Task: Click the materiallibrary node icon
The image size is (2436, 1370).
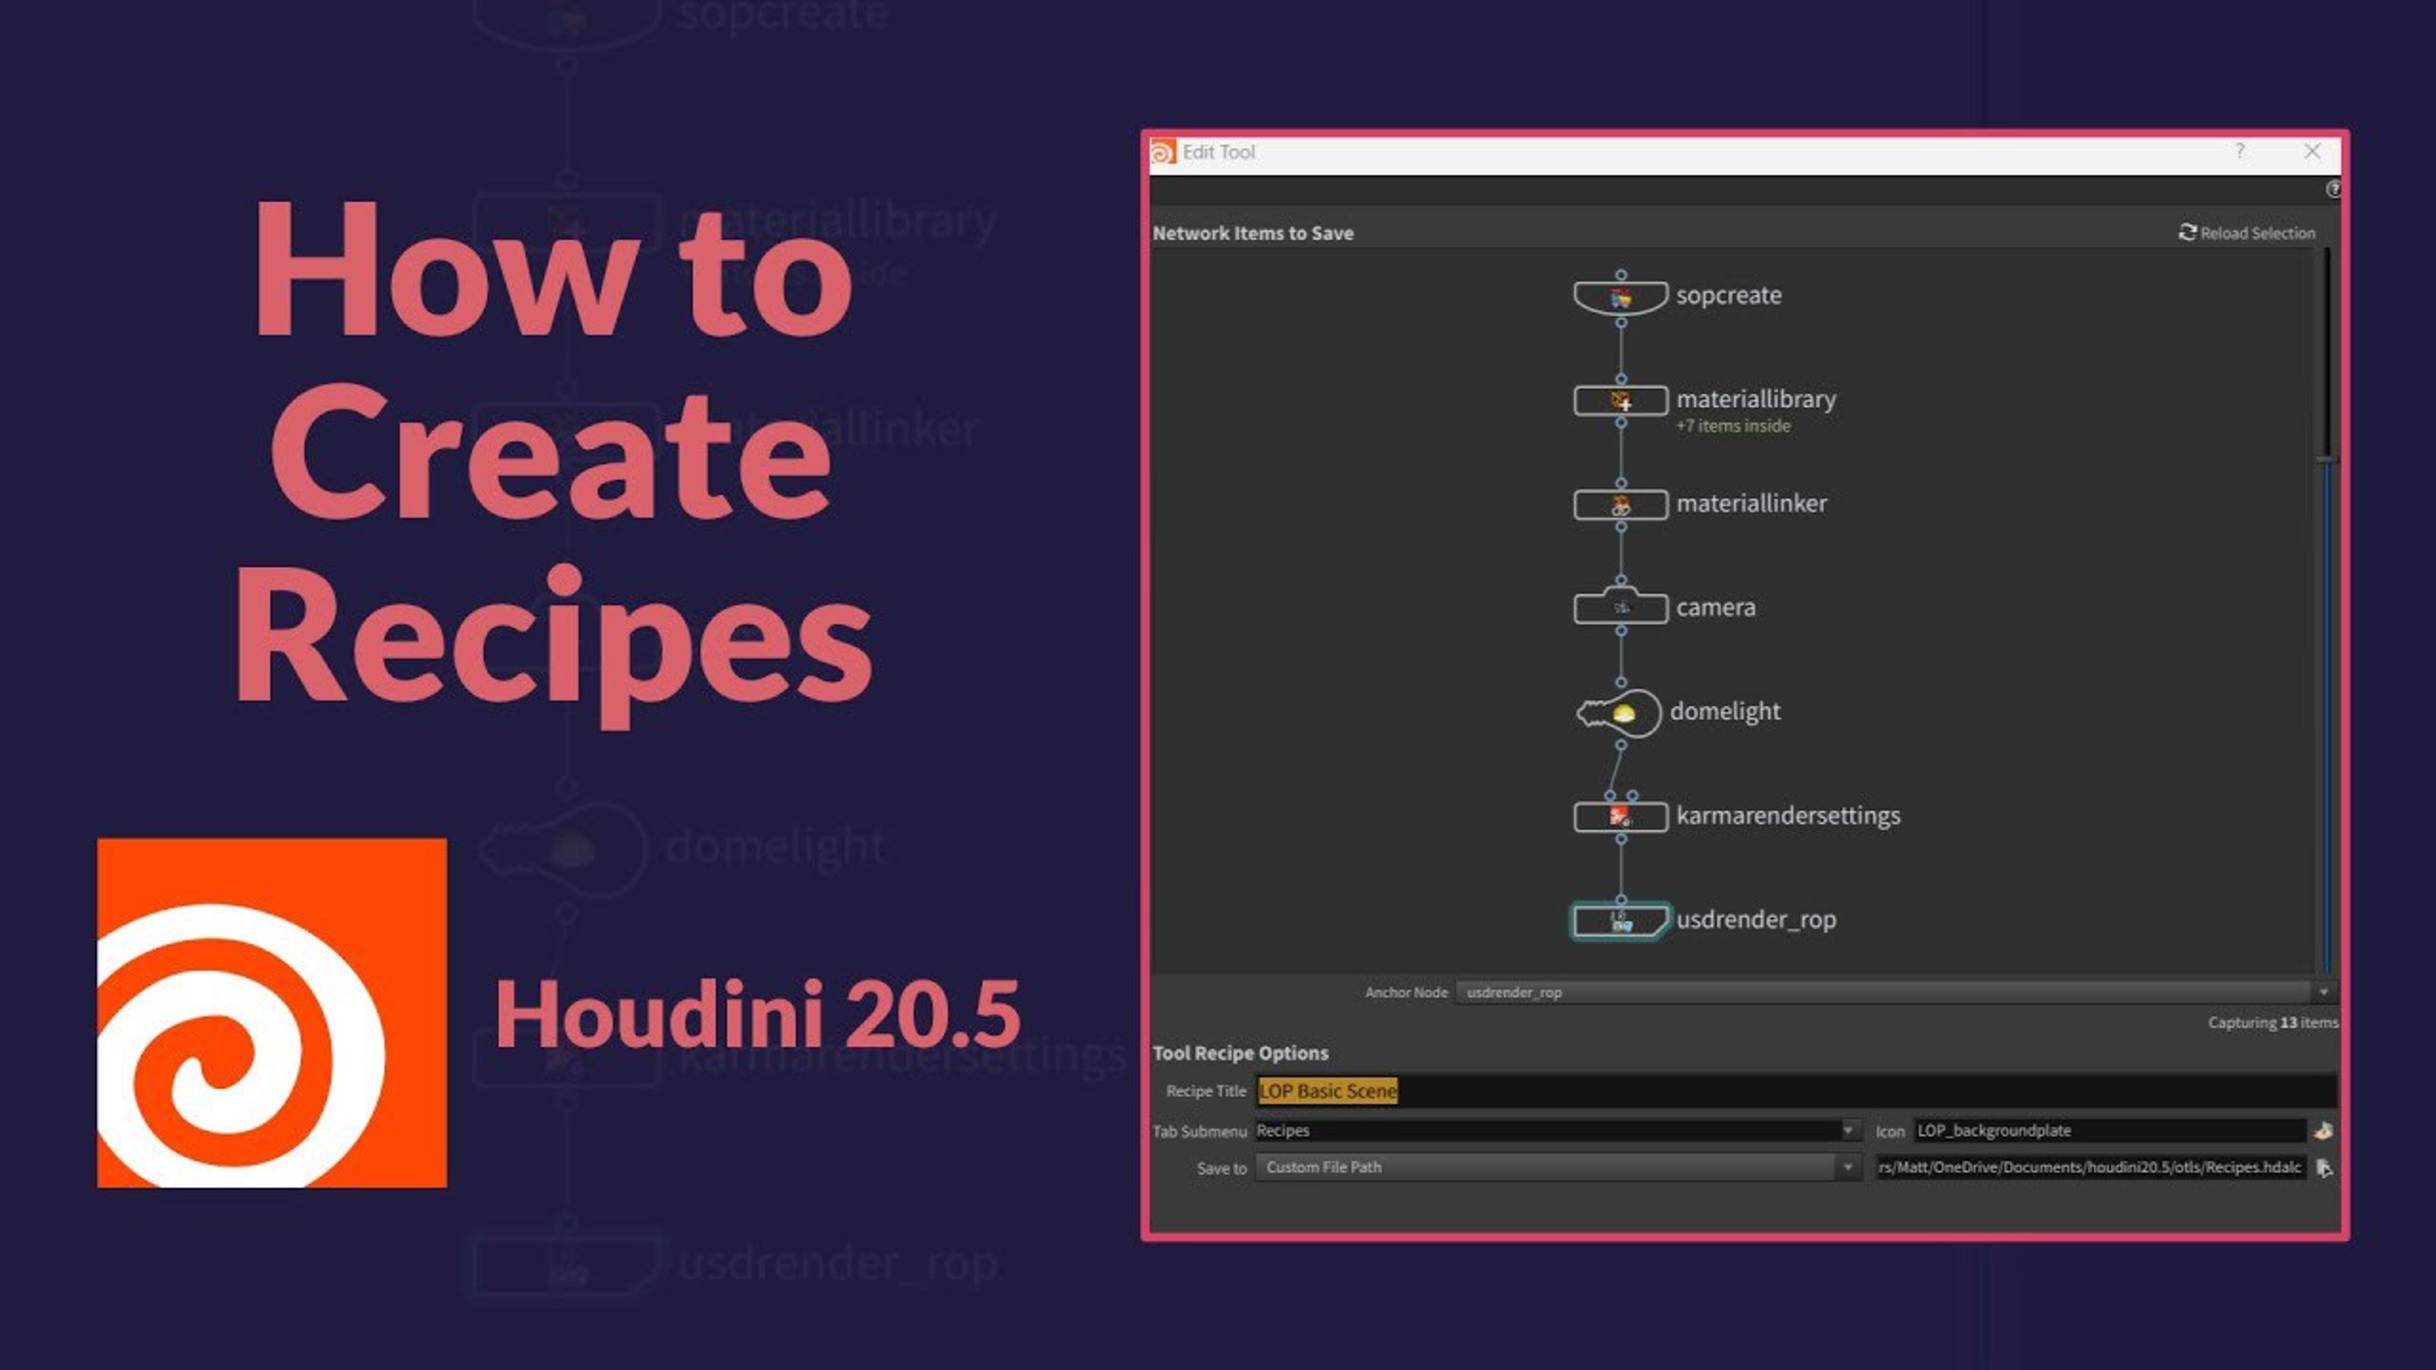Action: [1618, 398]
